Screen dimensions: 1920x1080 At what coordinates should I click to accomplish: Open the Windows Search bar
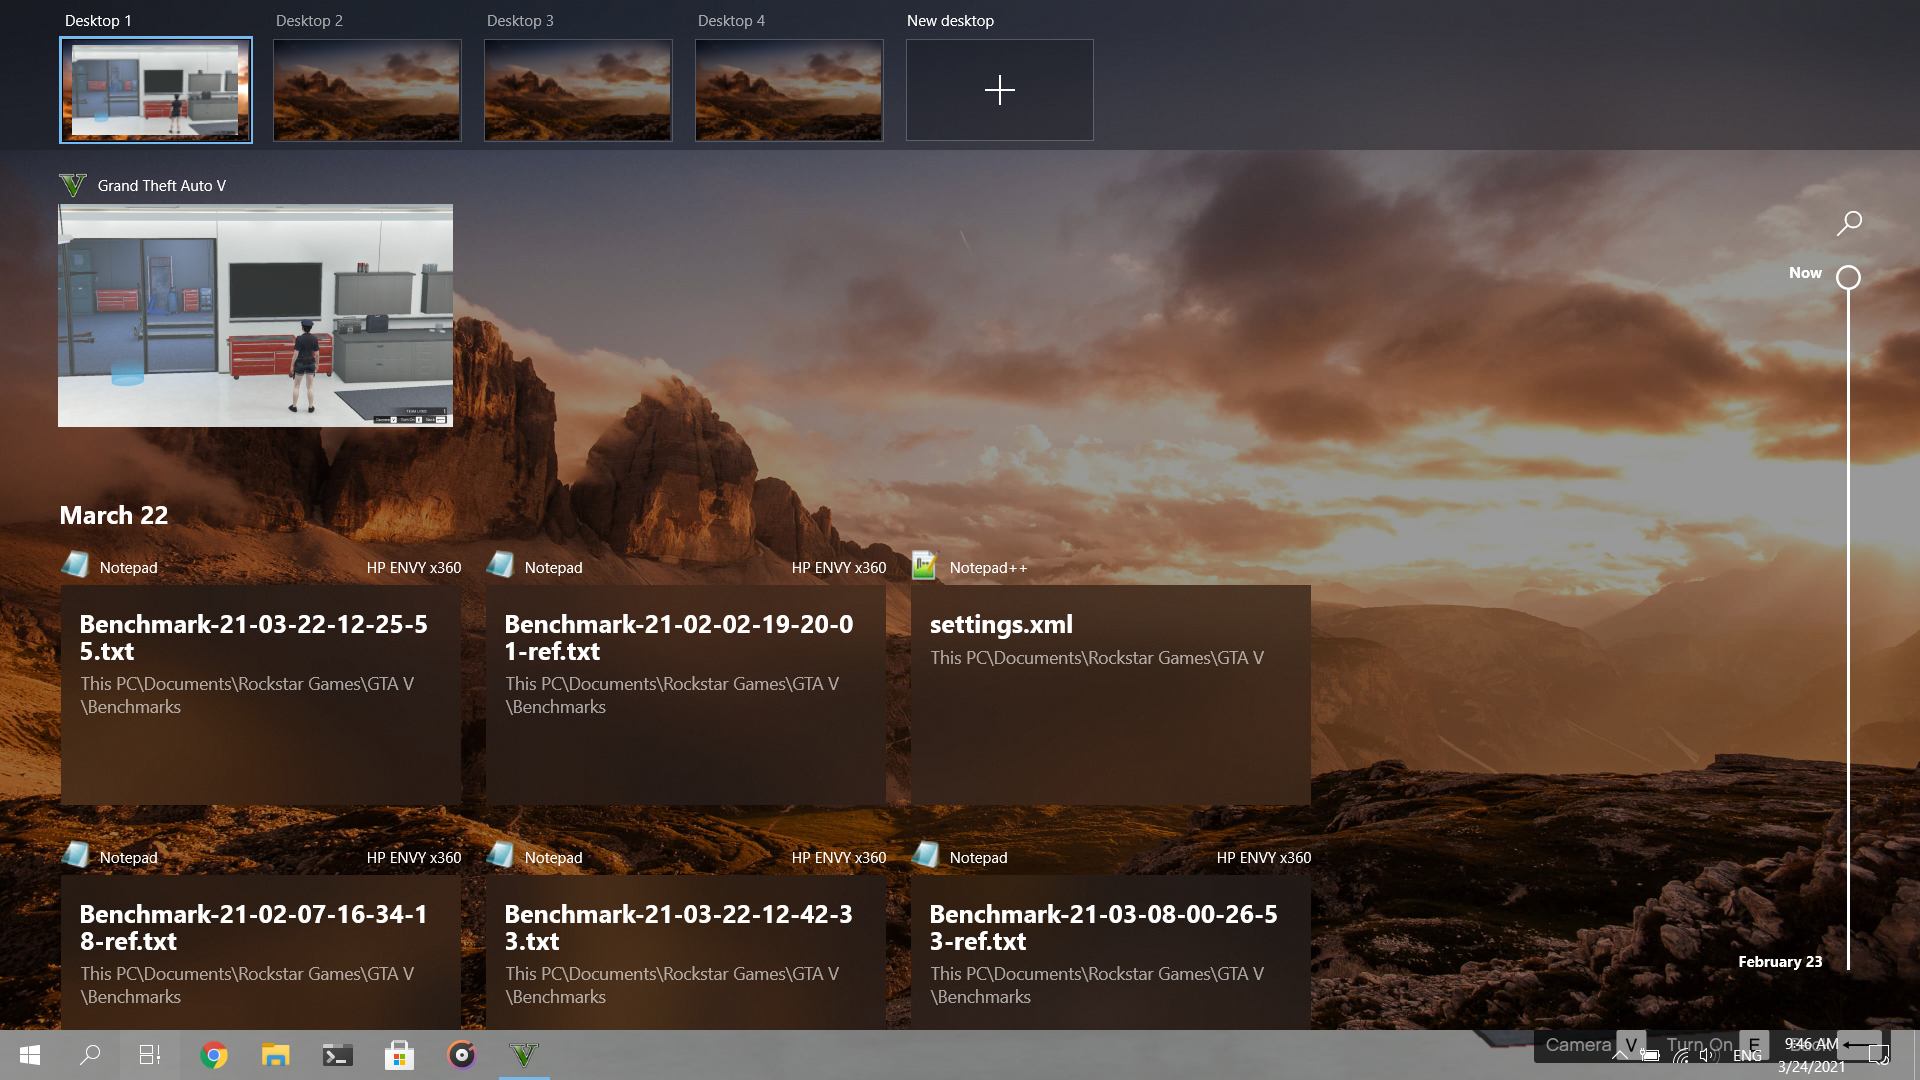tap(90, 1054)
